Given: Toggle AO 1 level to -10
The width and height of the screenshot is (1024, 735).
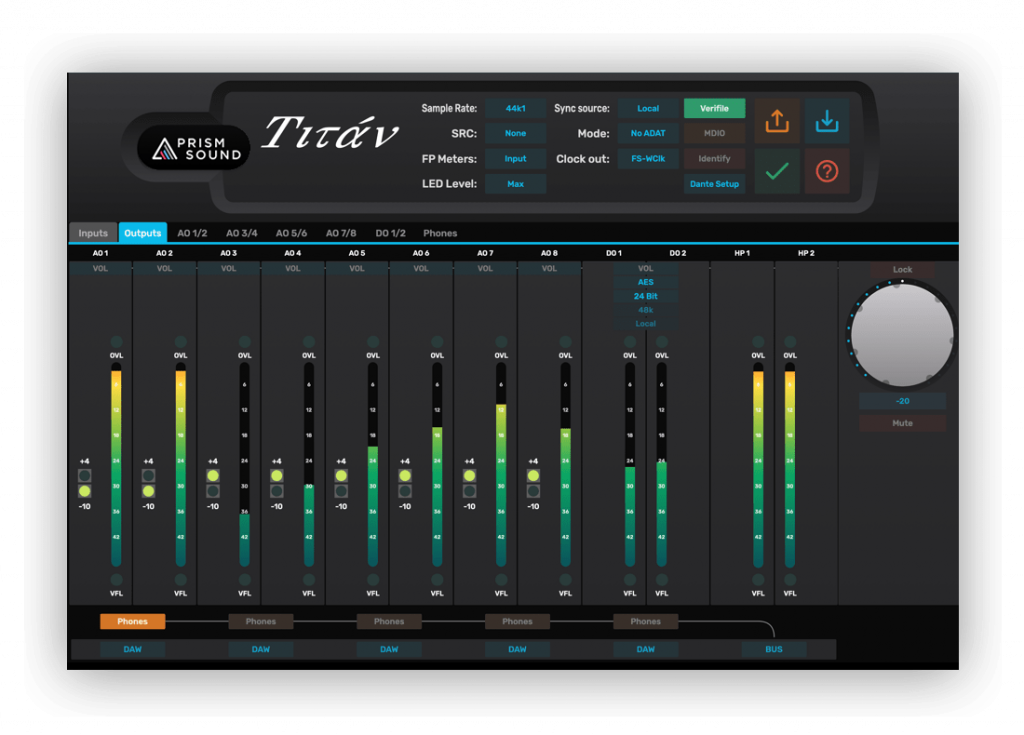Looking at the screenshot, I should click(84, 490).
